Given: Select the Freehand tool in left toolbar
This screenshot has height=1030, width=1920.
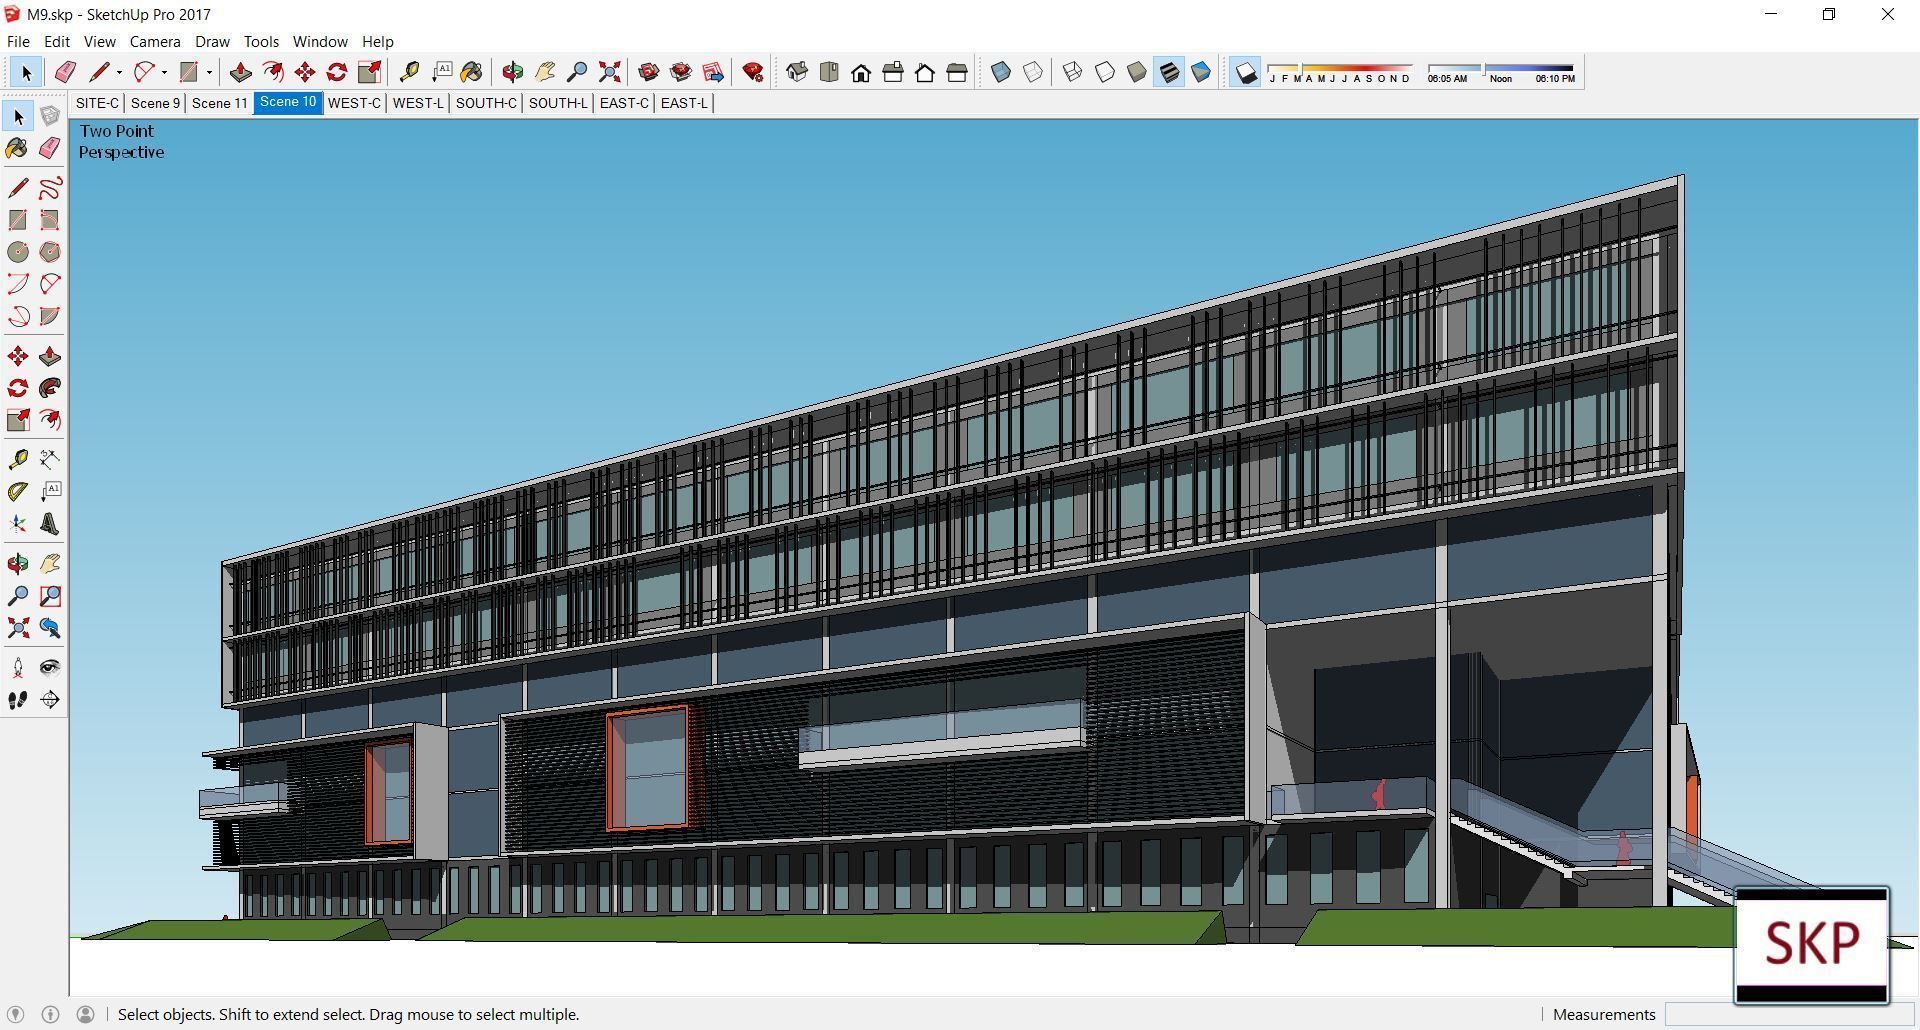Looking at the screenshot, I should [x=50, y=188].
